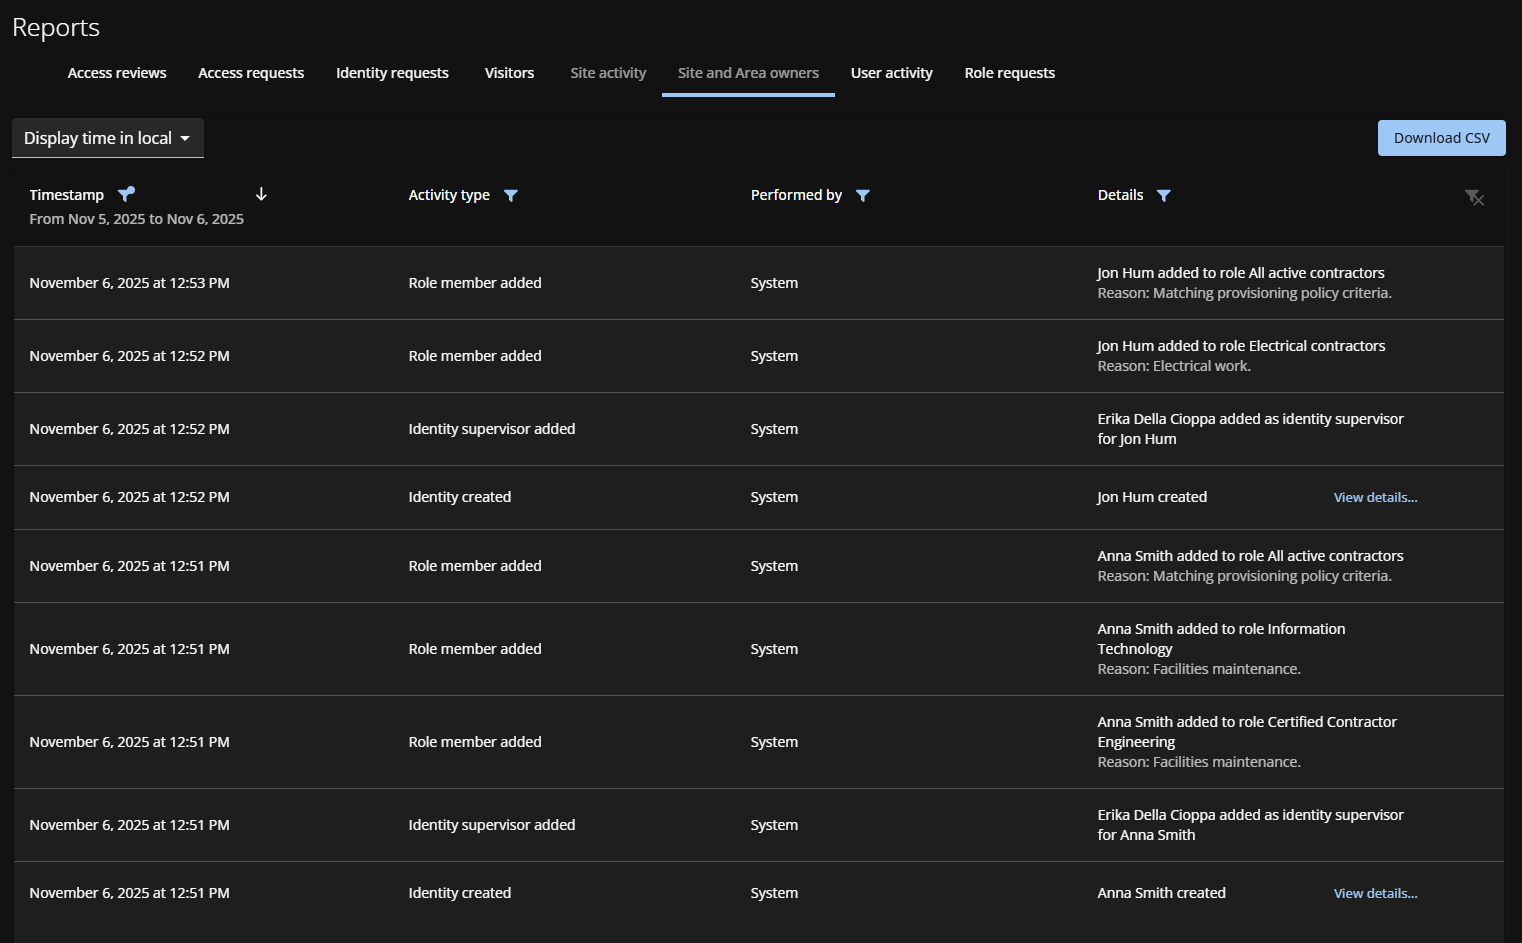Image resolution: width=1522 pixels, height=943 pixels.
Task: View the User activity report tab
Action: point(891,72)
